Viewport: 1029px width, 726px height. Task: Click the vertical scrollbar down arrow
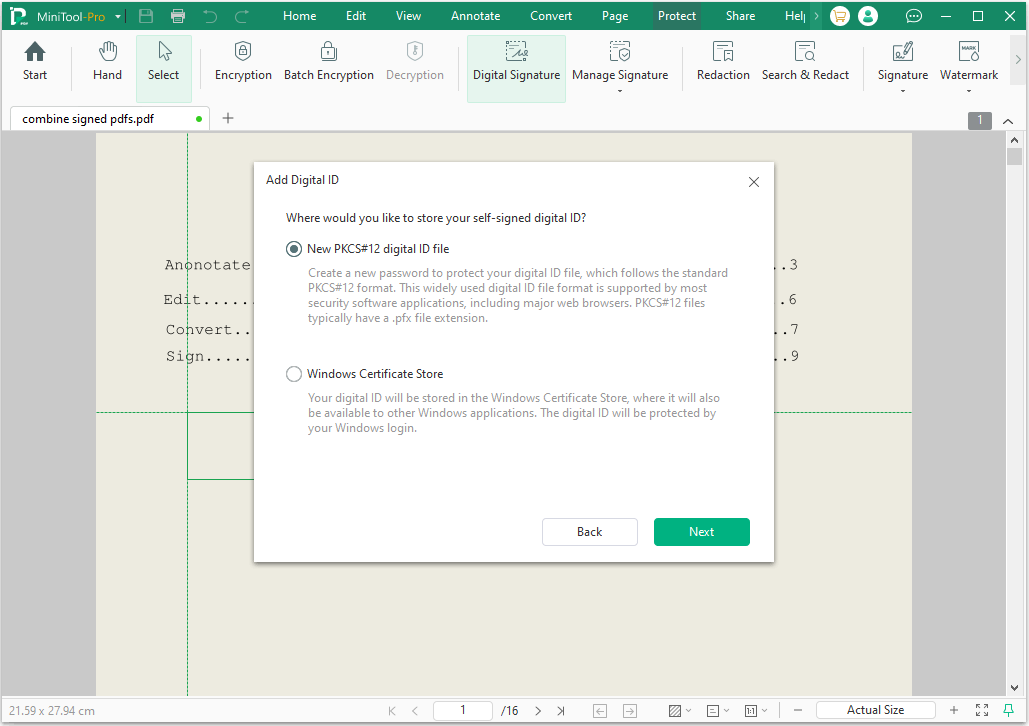pyautogui.click(x=1015, y=688)
